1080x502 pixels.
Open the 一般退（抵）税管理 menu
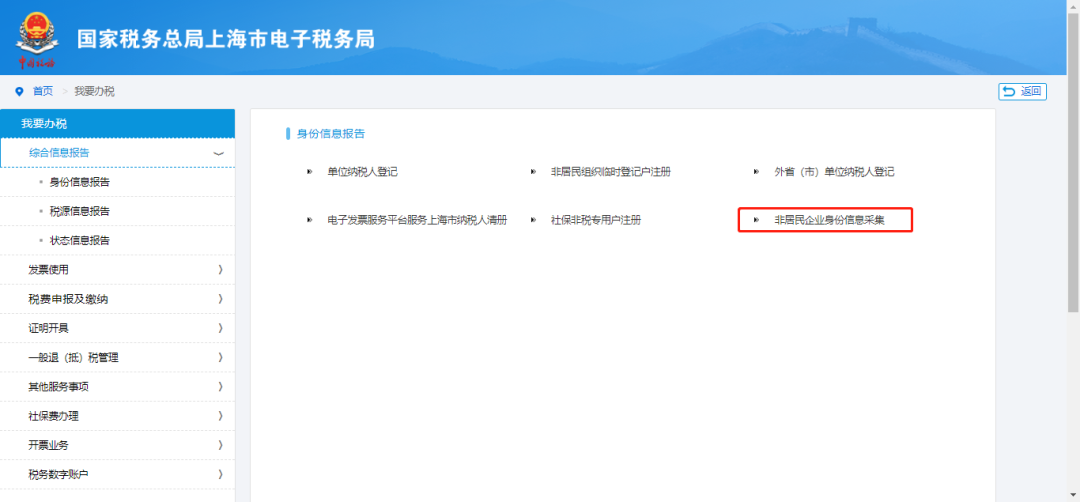click(117, 357)
